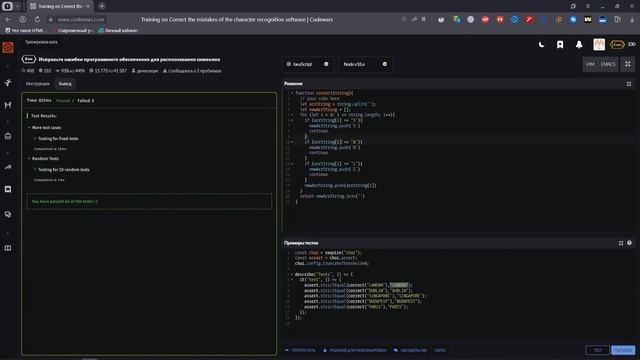The height and width of the screenshot is (360, 640).
Task: Click the satisfaction rating stat
Action: pos(70,71)
